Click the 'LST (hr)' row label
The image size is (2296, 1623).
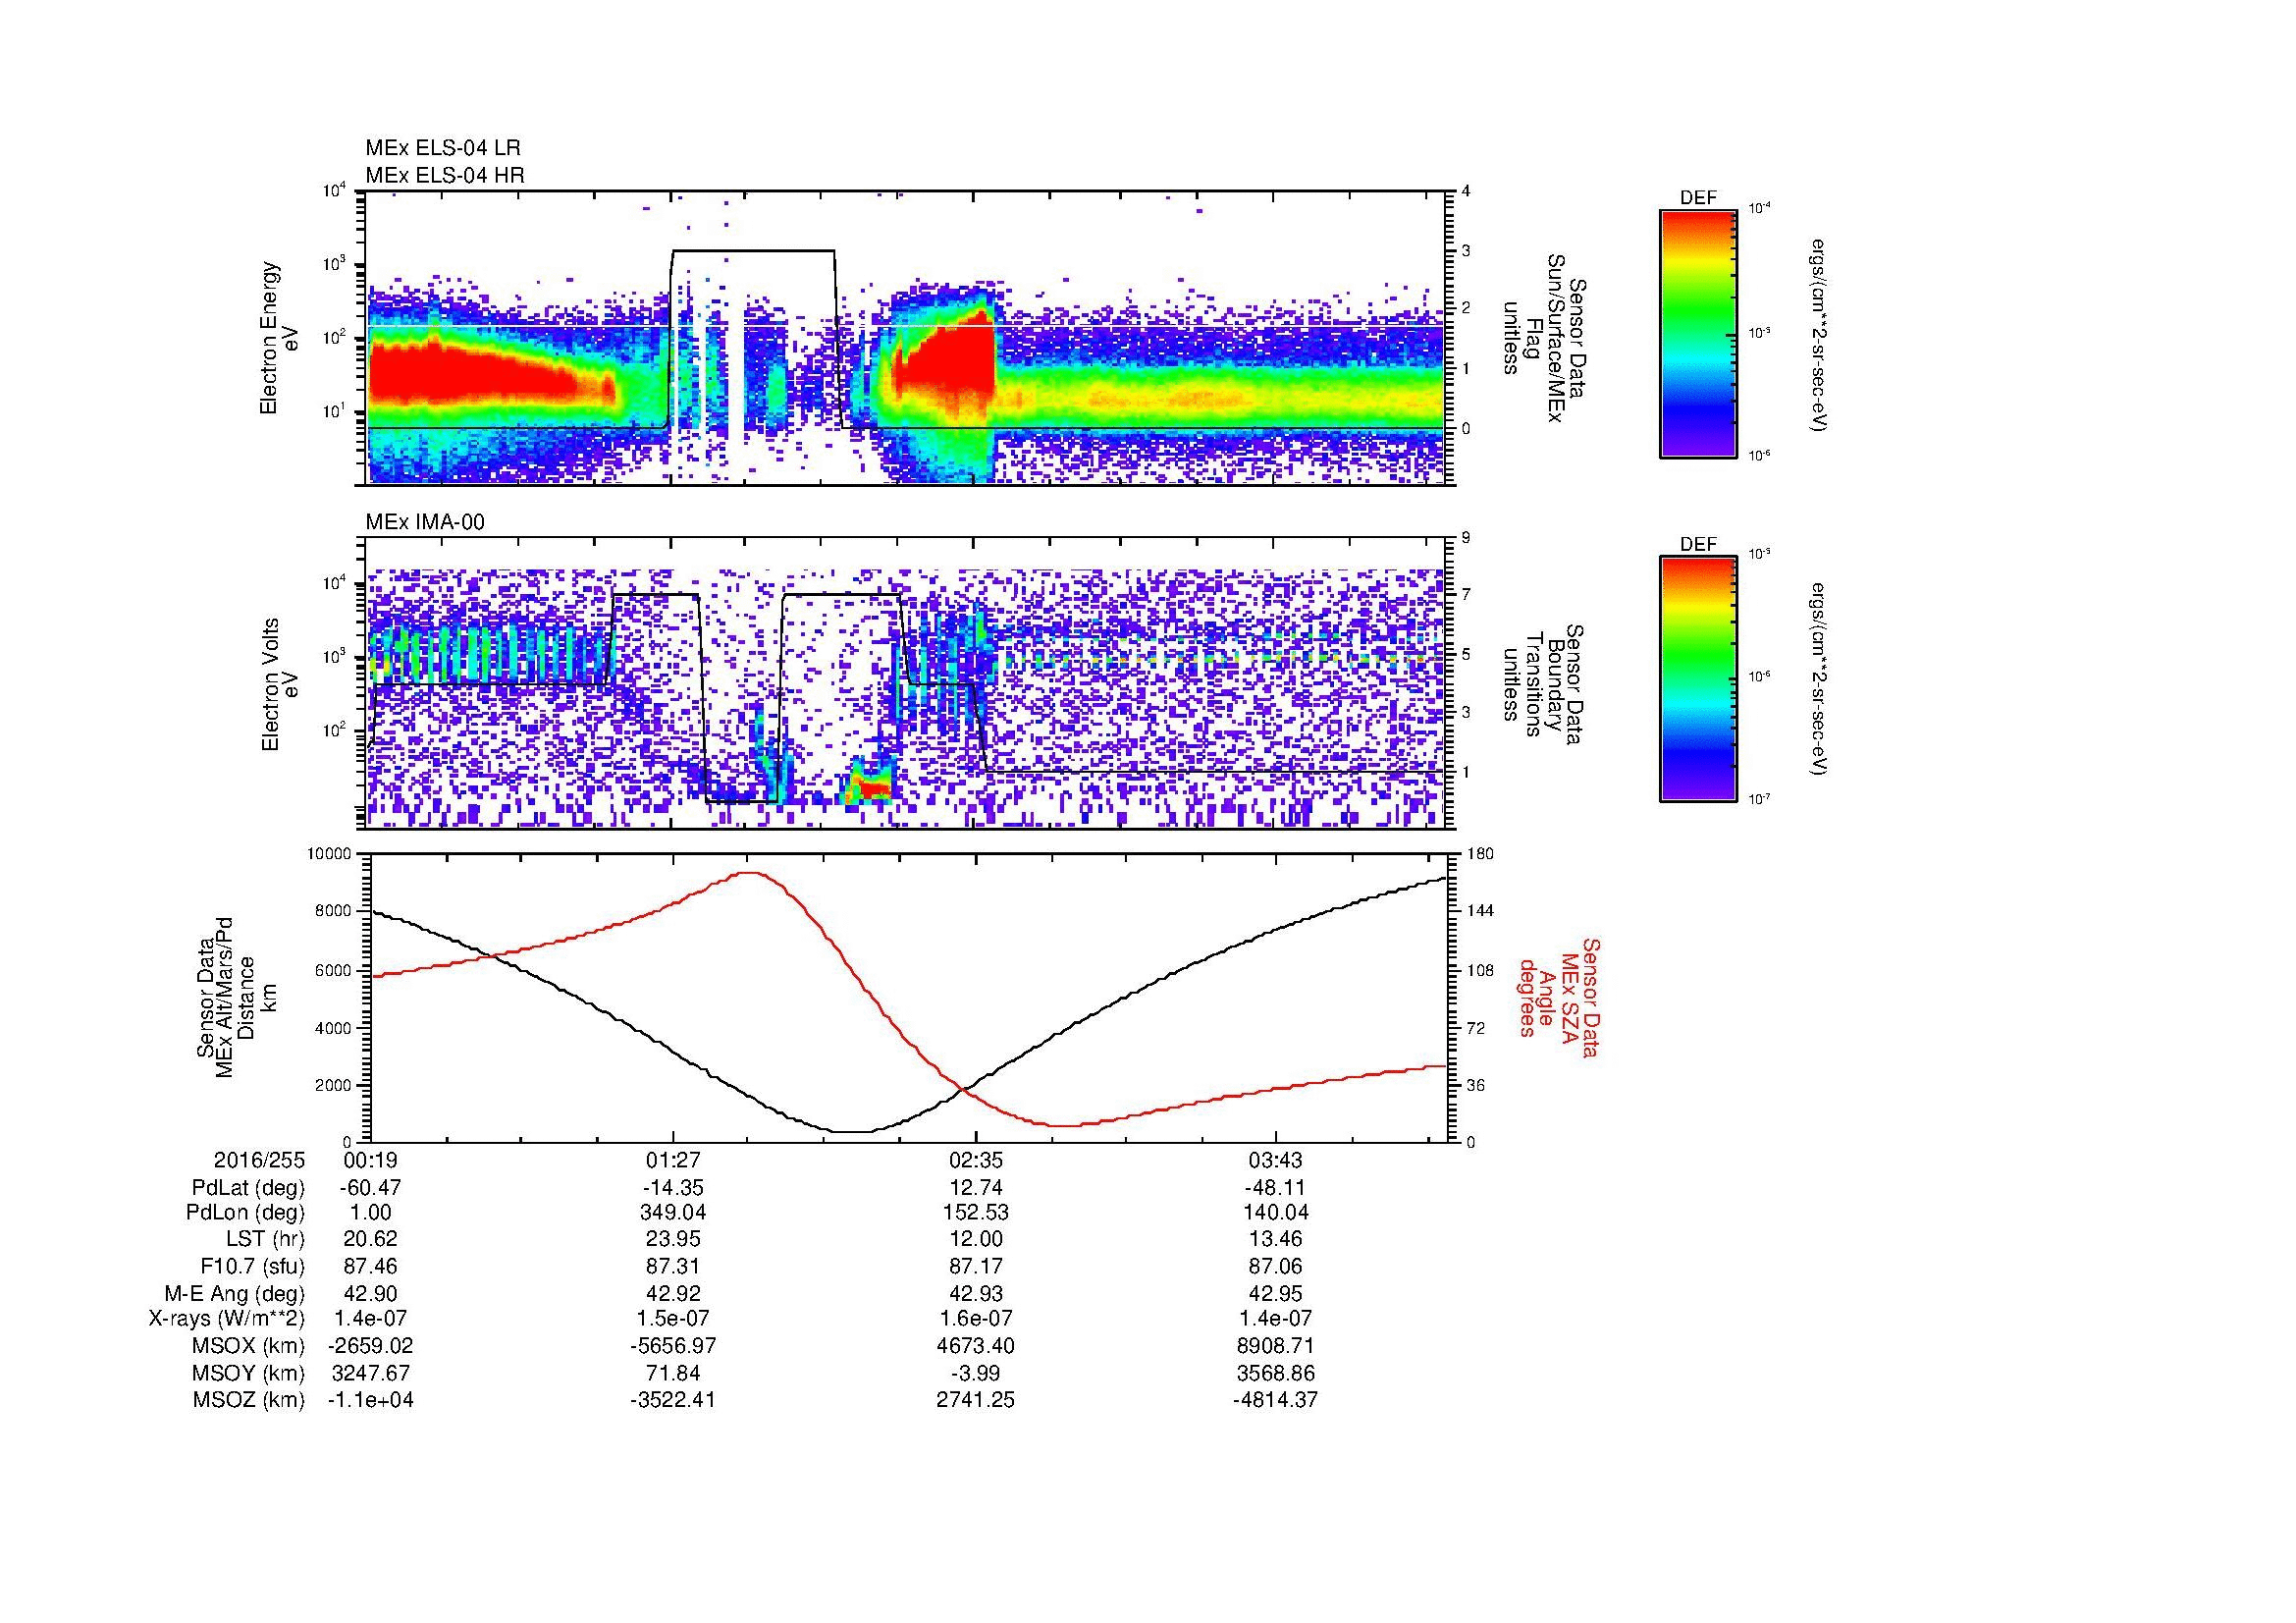[265, 1239]
